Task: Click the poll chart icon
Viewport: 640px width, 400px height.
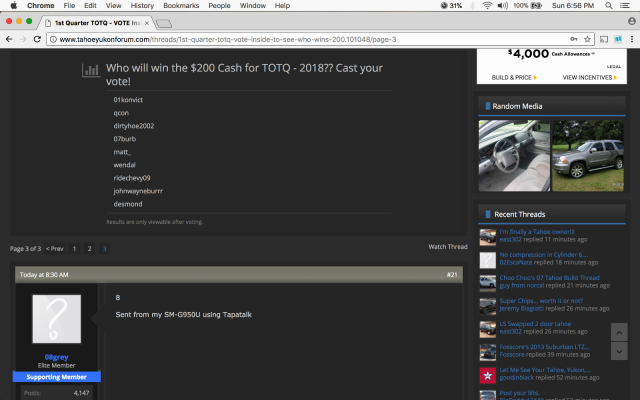Action: point(90,70)
